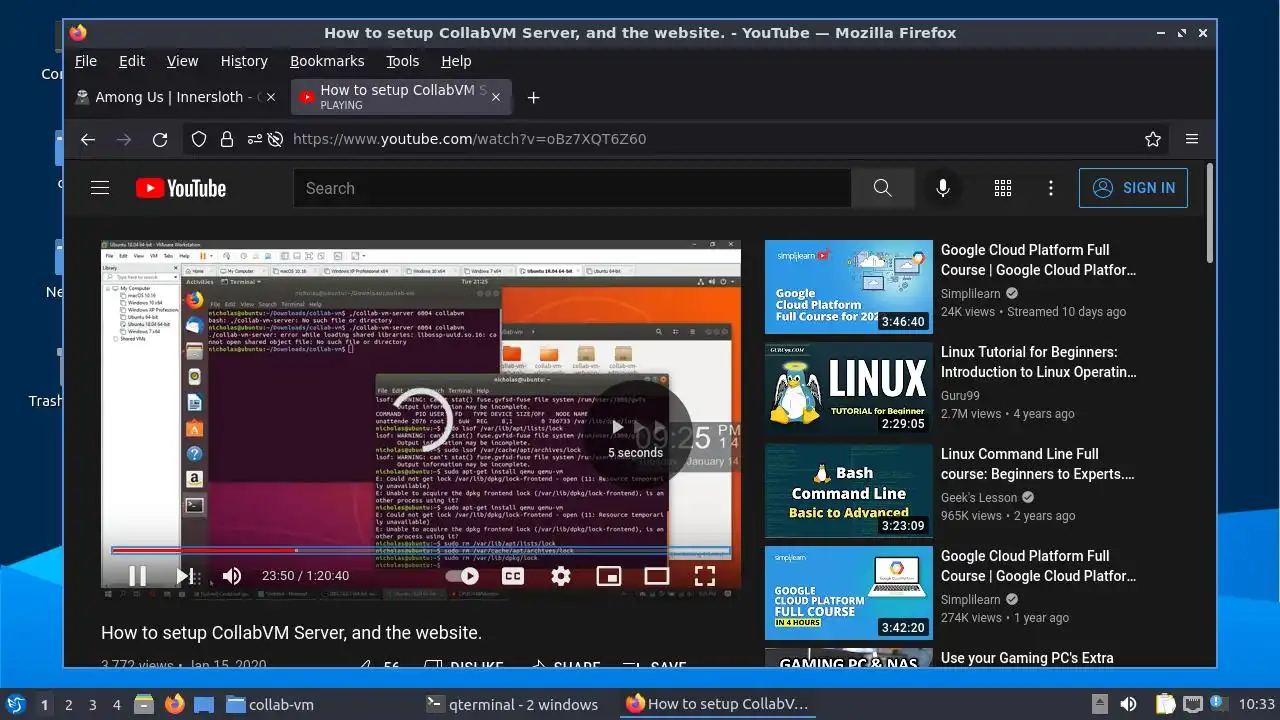Close the Among Us tab
Screen dimensions: 1280x720
point(270,97)
